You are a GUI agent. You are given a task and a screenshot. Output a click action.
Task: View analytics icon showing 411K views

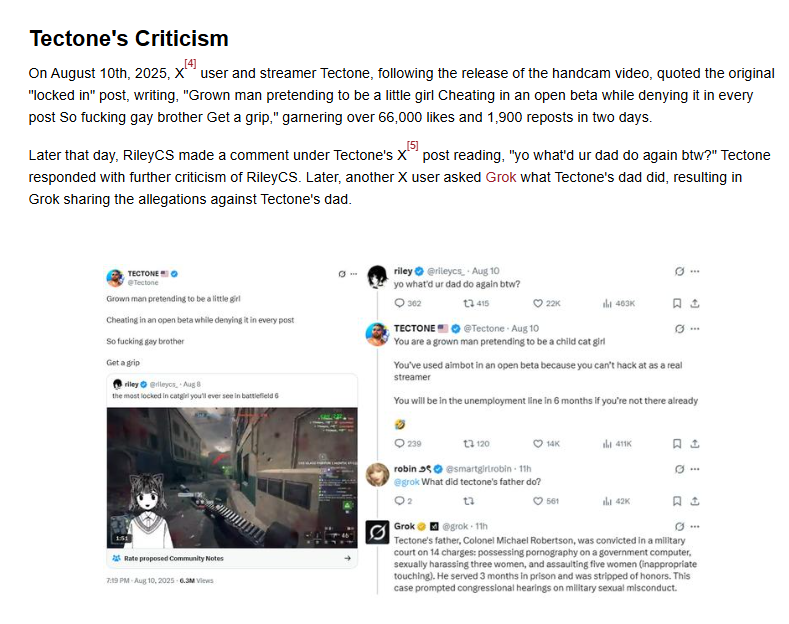607,443
